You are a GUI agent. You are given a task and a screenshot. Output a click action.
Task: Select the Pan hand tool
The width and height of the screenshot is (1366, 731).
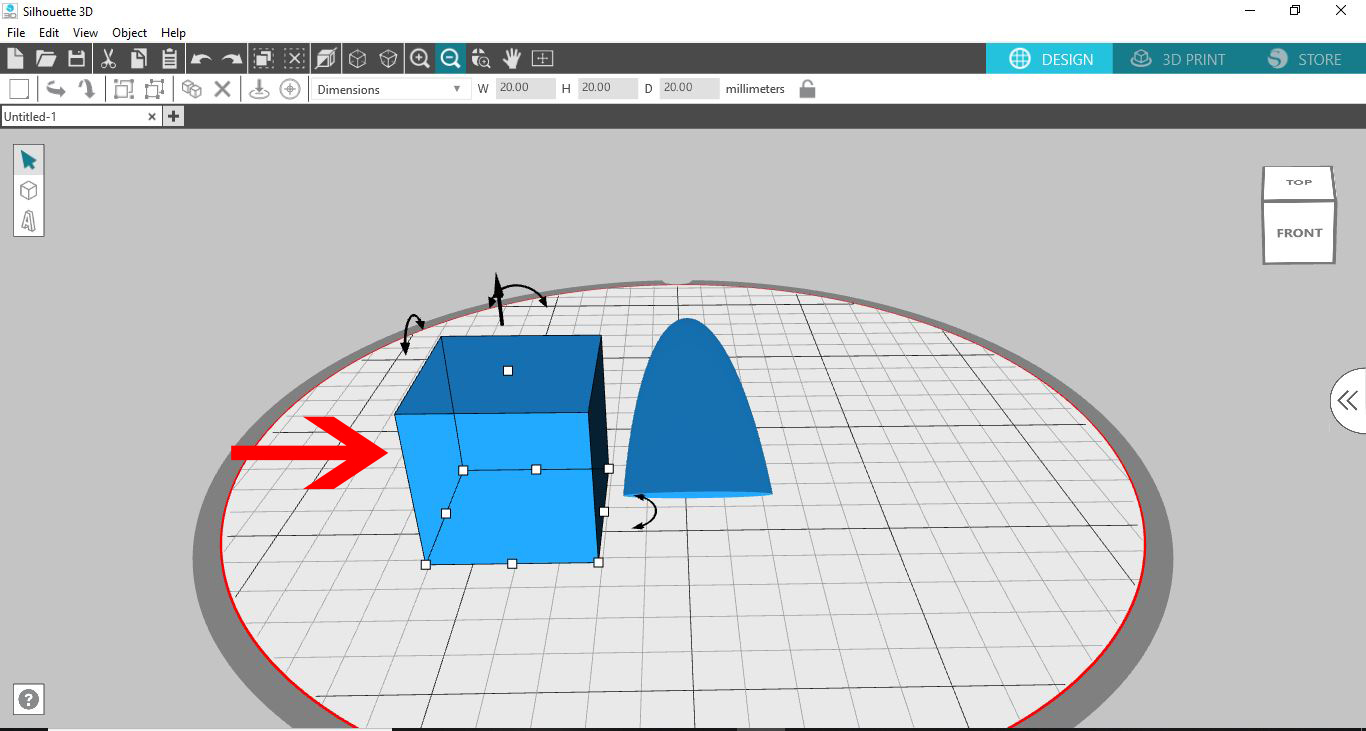pyautogui.click(x=512, y=58)
